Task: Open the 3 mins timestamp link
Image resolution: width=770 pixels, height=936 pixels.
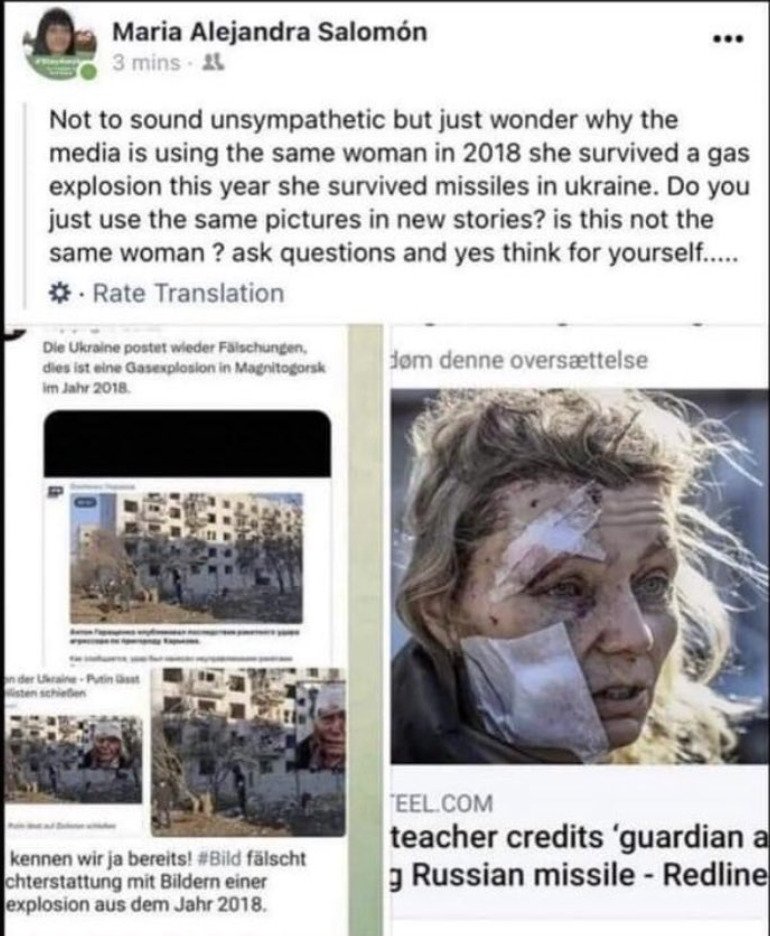Action: [146, 62]
